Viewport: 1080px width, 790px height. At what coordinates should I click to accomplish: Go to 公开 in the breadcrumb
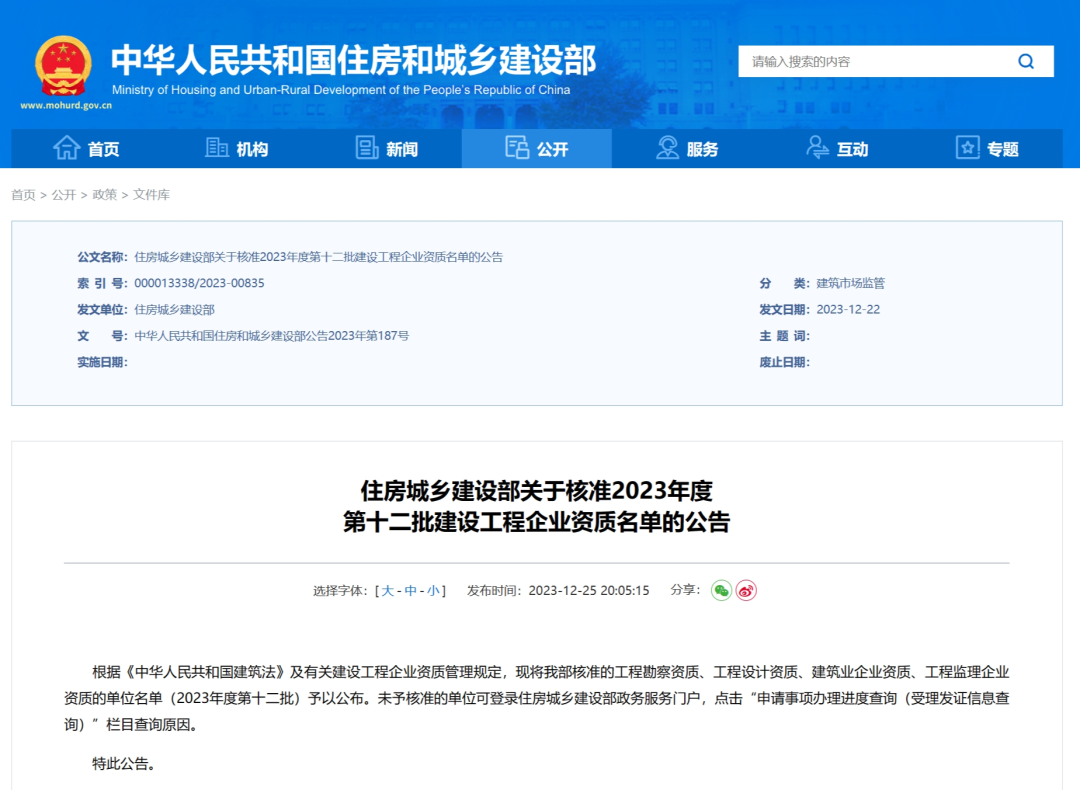(63, 195)
